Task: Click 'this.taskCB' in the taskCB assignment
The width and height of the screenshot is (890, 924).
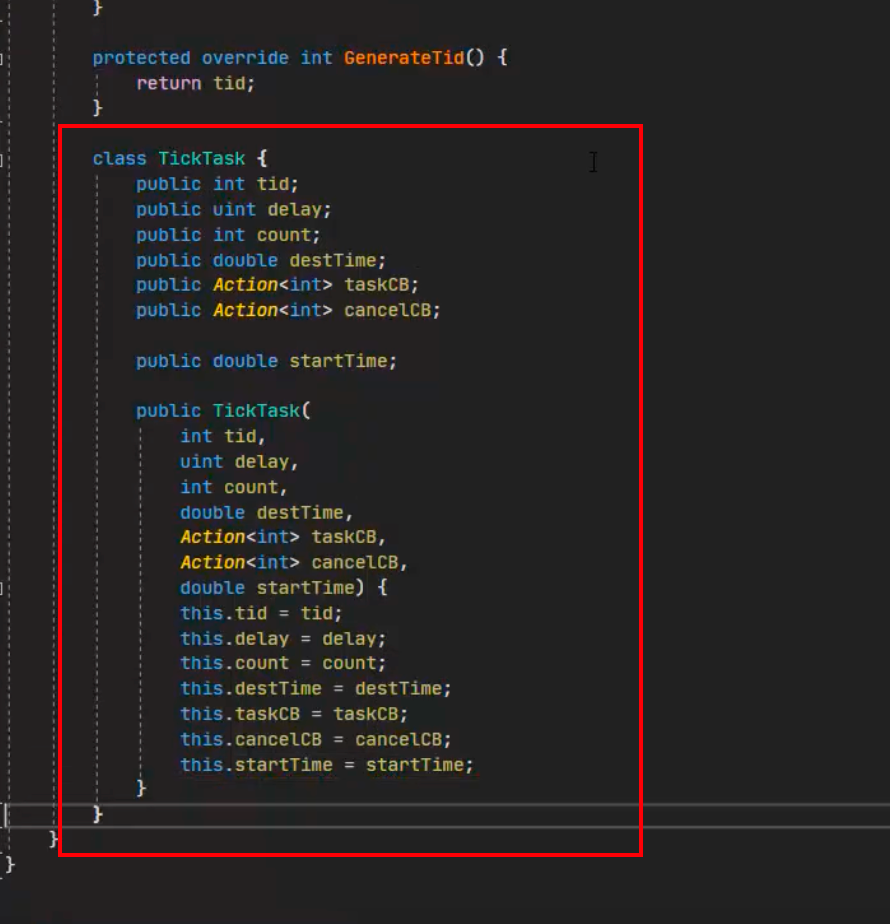Action: (239, 714)
